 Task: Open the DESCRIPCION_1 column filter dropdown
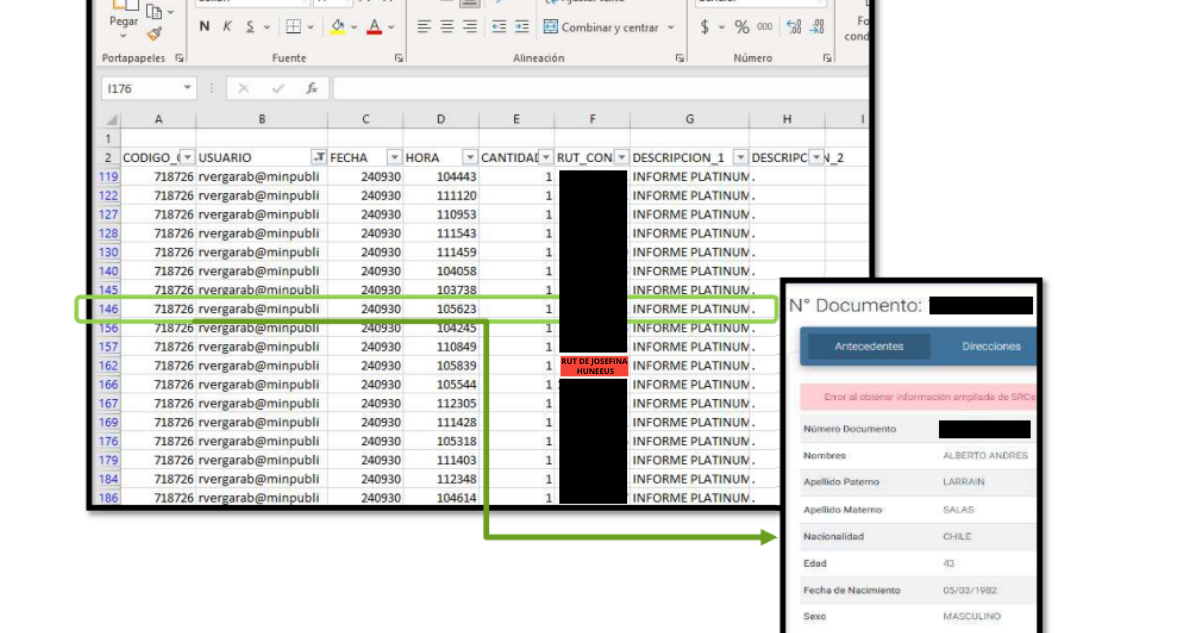pos(740,158)
